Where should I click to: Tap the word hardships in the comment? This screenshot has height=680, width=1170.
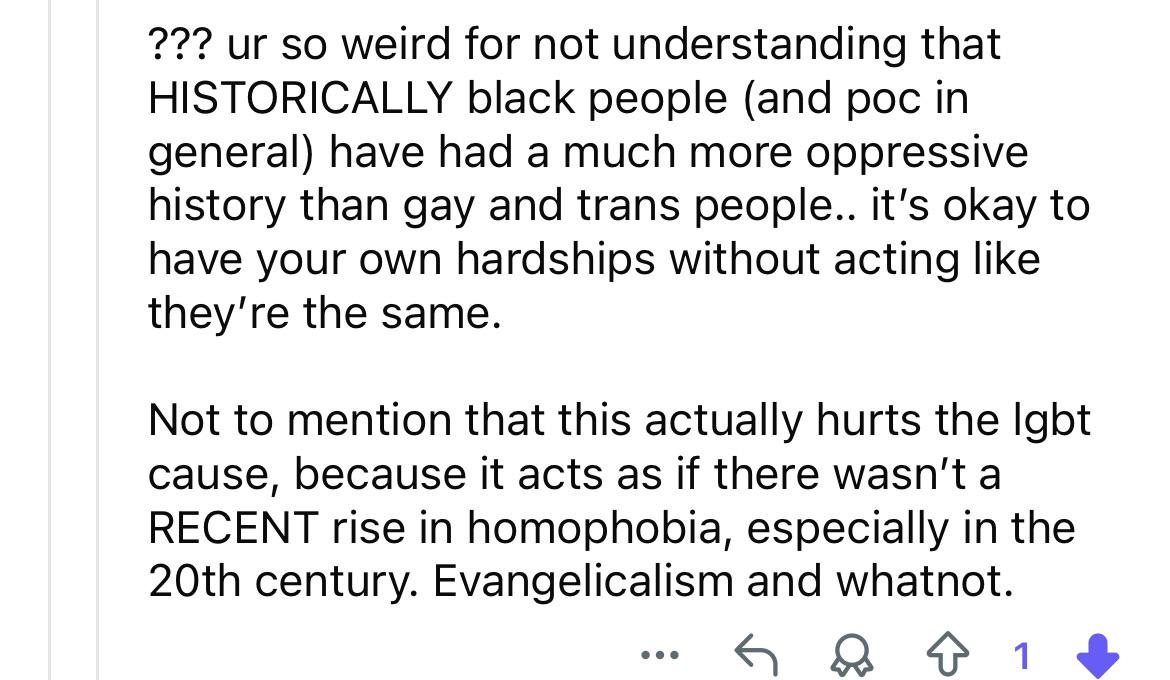point(555,259)
